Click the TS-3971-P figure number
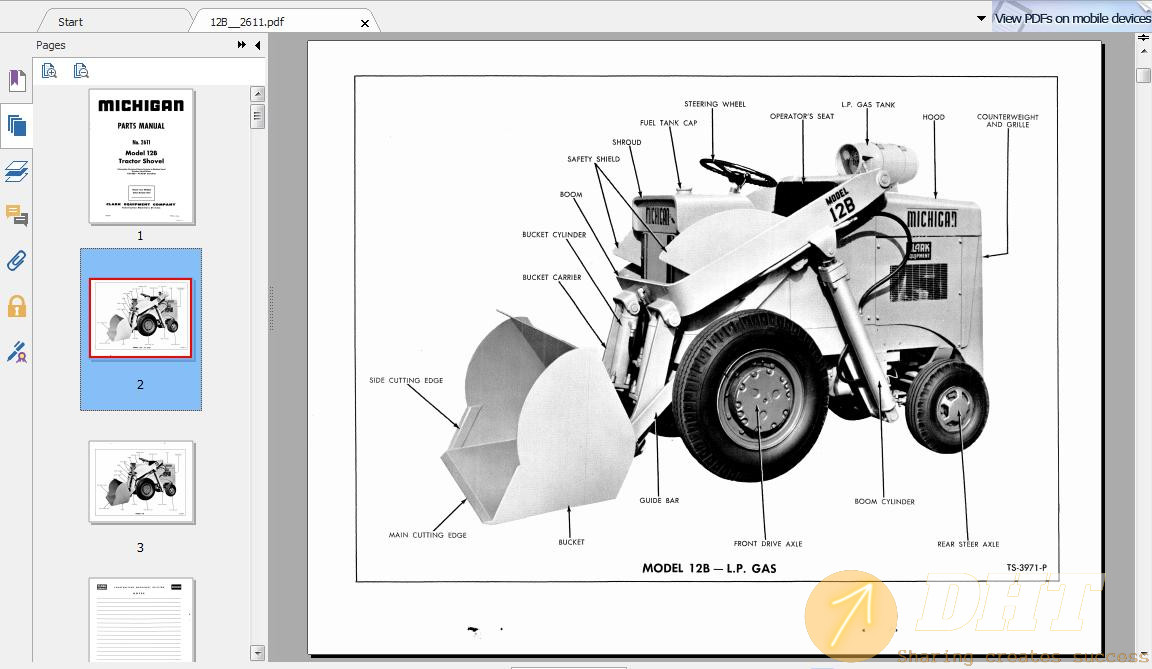This screenshot has height=669, width=1152. click(x=1026, y=568)
